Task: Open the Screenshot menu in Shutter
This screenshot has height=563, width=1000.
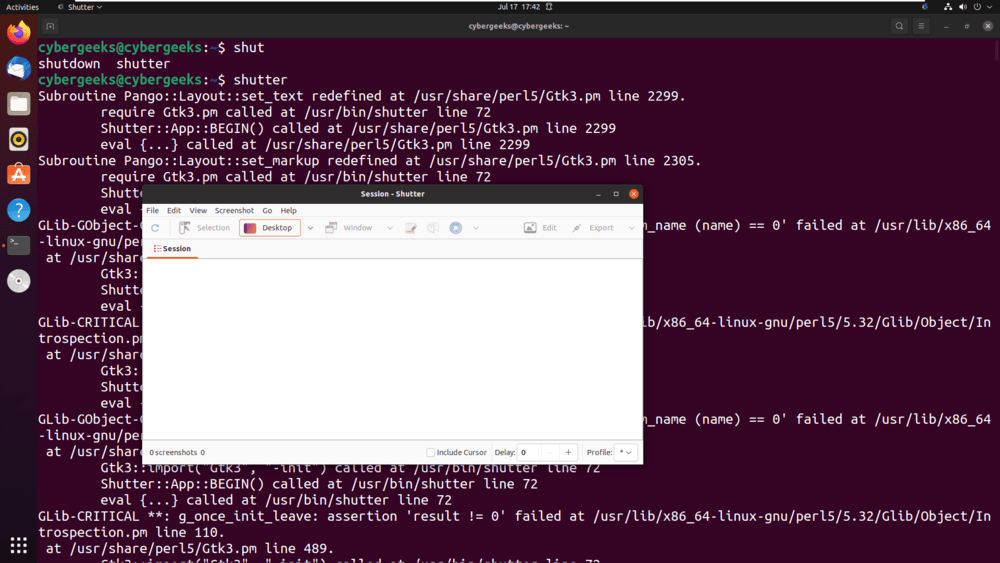Action: [234, 210]
